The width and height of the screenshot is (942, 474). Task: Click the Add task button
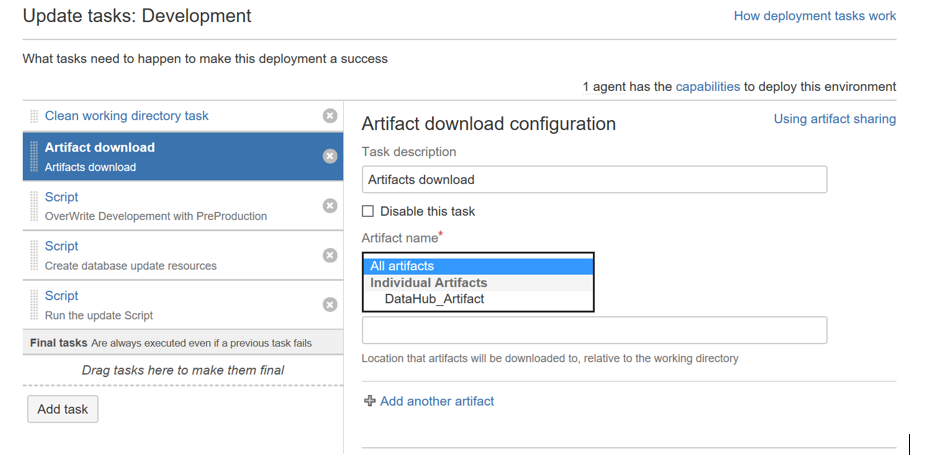click(62, 409)
